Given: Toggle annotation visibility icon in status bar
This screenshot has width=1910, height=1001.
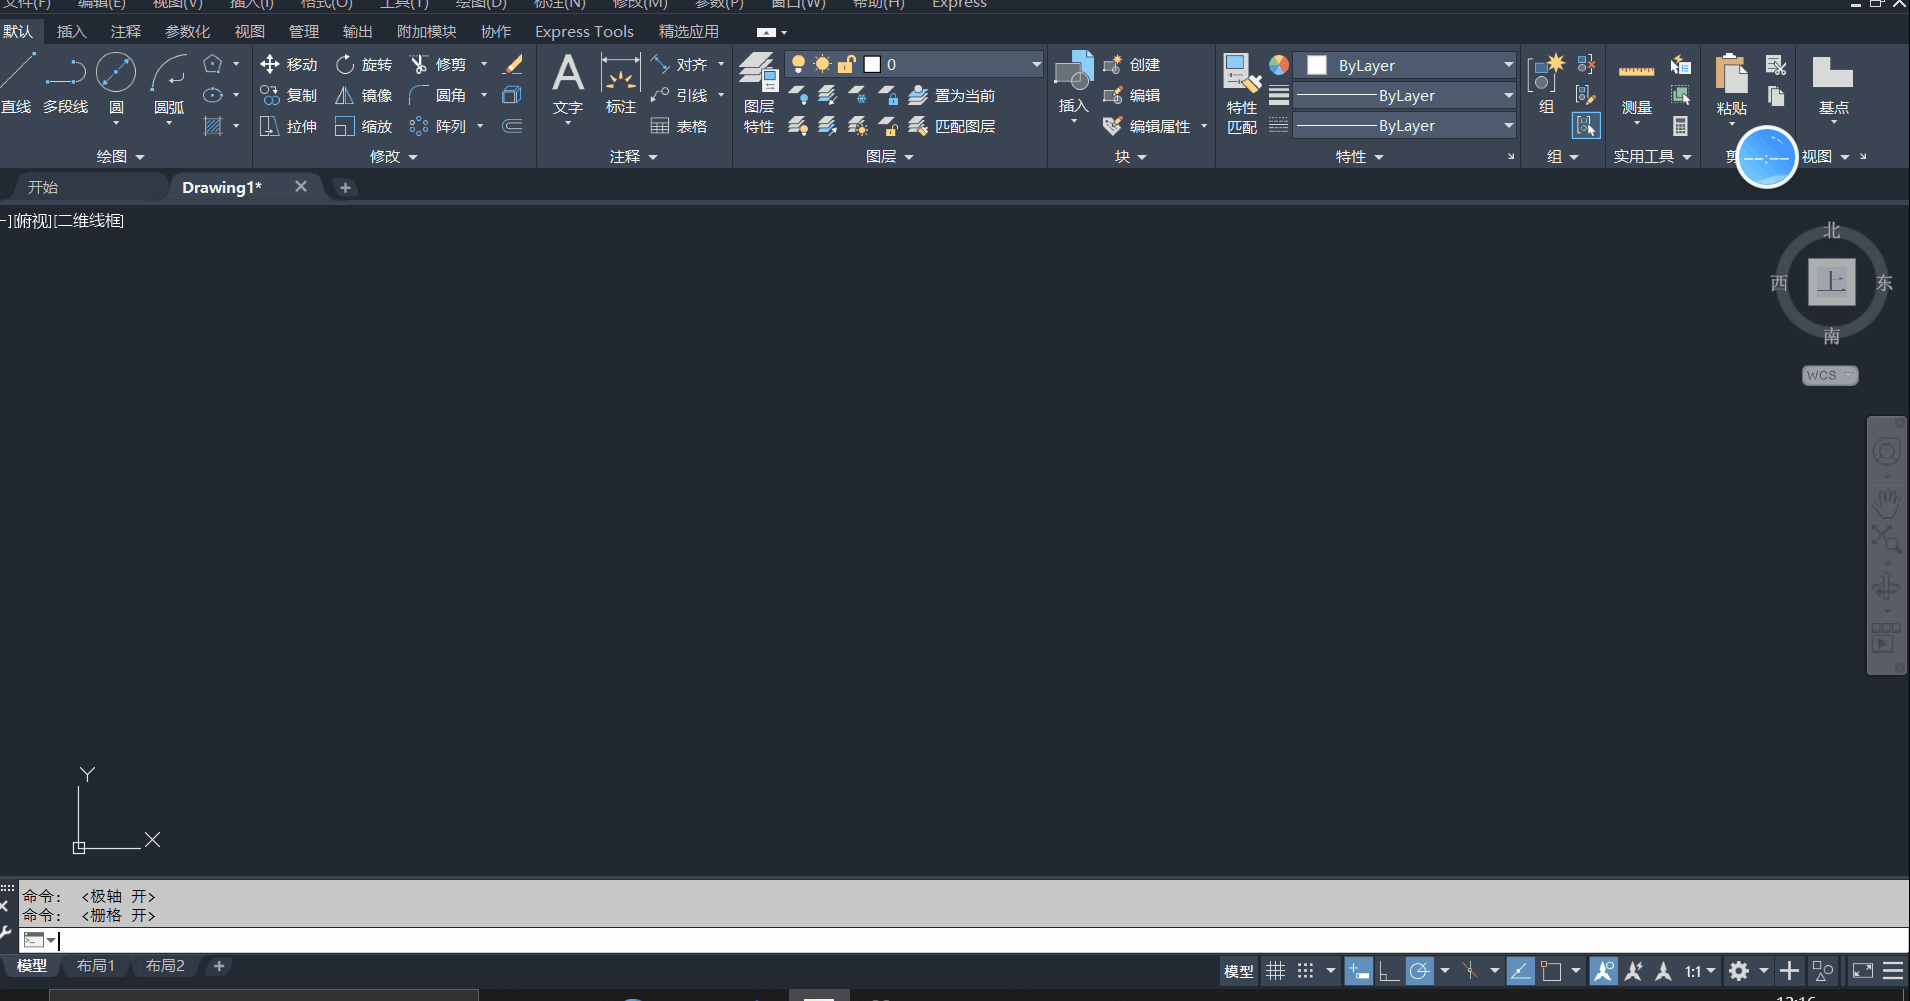Looking at the screenshot, I should [1603, 971].
